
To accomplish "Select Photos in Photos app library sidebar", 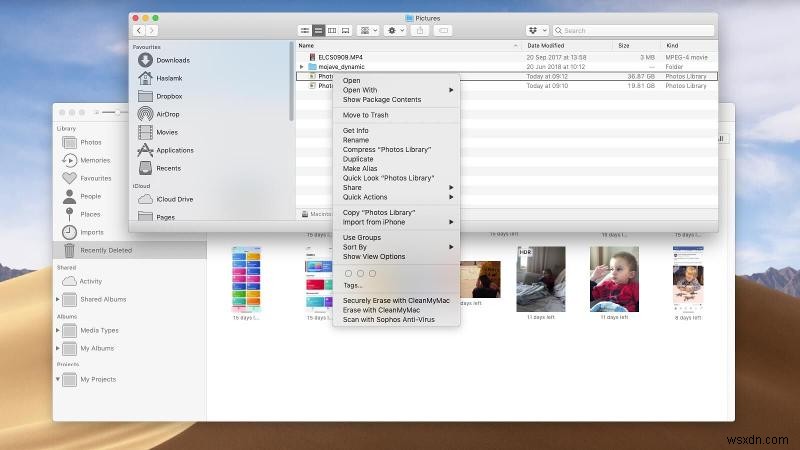I will click(91, 142).
